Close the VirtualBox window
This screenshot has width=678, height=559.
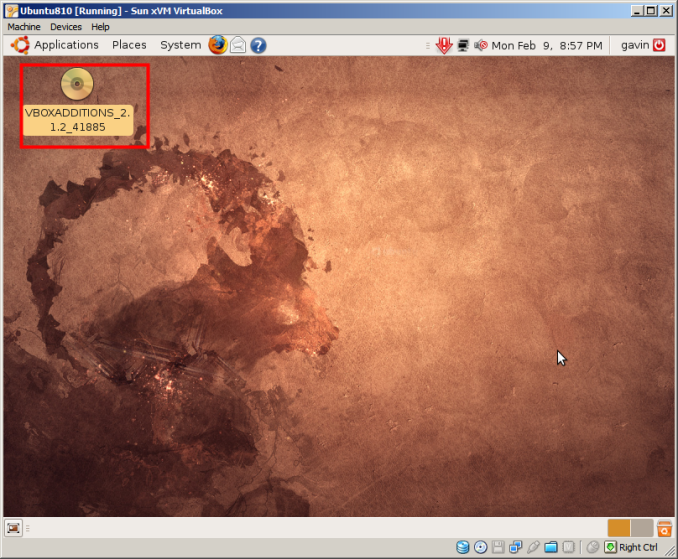pos(666,11)
